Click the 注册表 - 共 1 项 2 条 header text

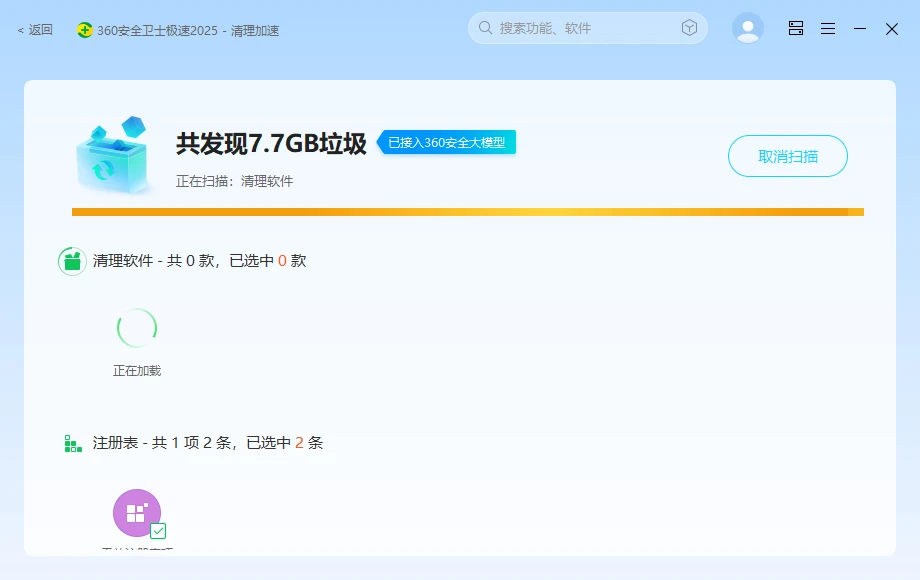tap(208, 443)
